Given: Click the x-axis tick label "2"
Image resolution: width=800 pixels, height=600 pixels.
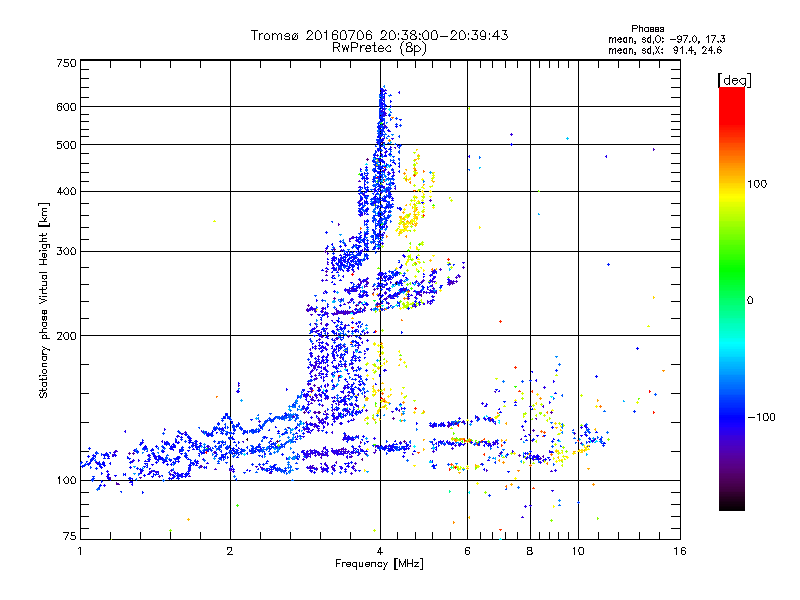Looking at the screenshot, I should click(x=230, y=551).
